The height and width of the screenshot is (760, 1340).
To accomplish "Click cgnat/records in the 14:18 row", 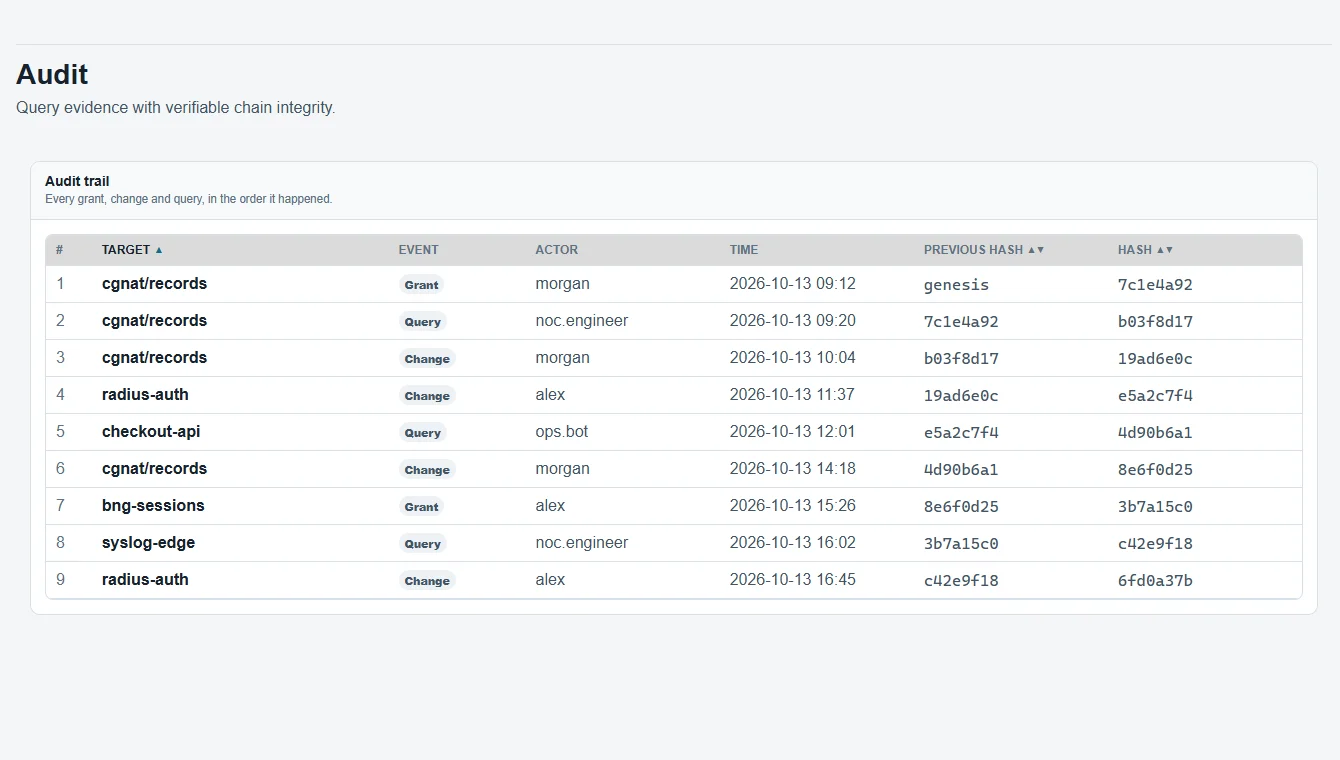I will [154, 469].
